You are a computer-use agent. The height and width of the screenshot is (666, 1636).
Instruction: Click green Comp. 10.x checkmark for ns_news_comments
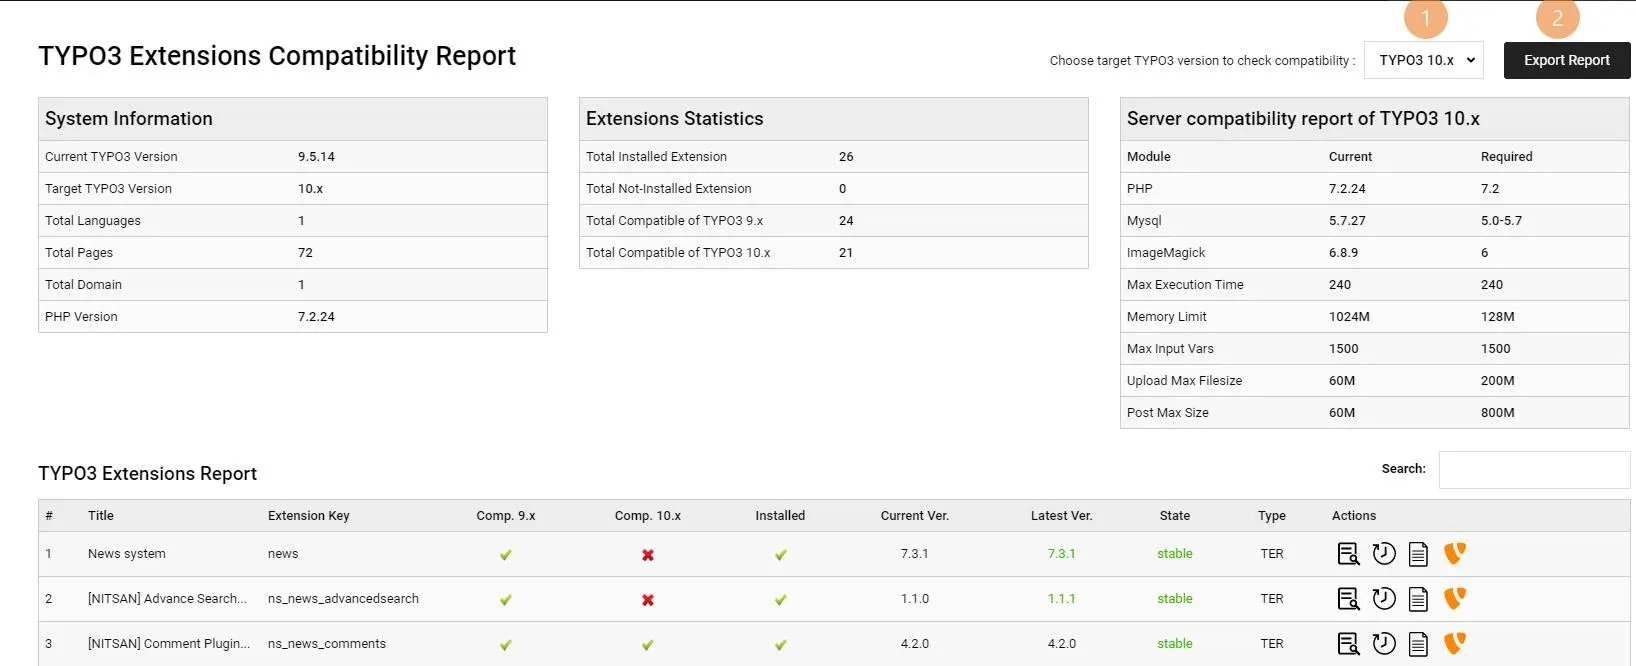(x=648, y=645)
